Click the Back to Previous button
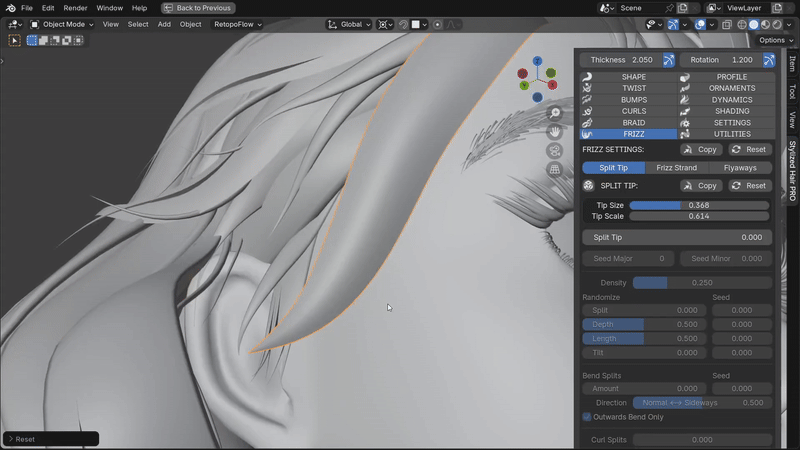The height and width of the screenshot is (450, 800). [x=197, y=8]
